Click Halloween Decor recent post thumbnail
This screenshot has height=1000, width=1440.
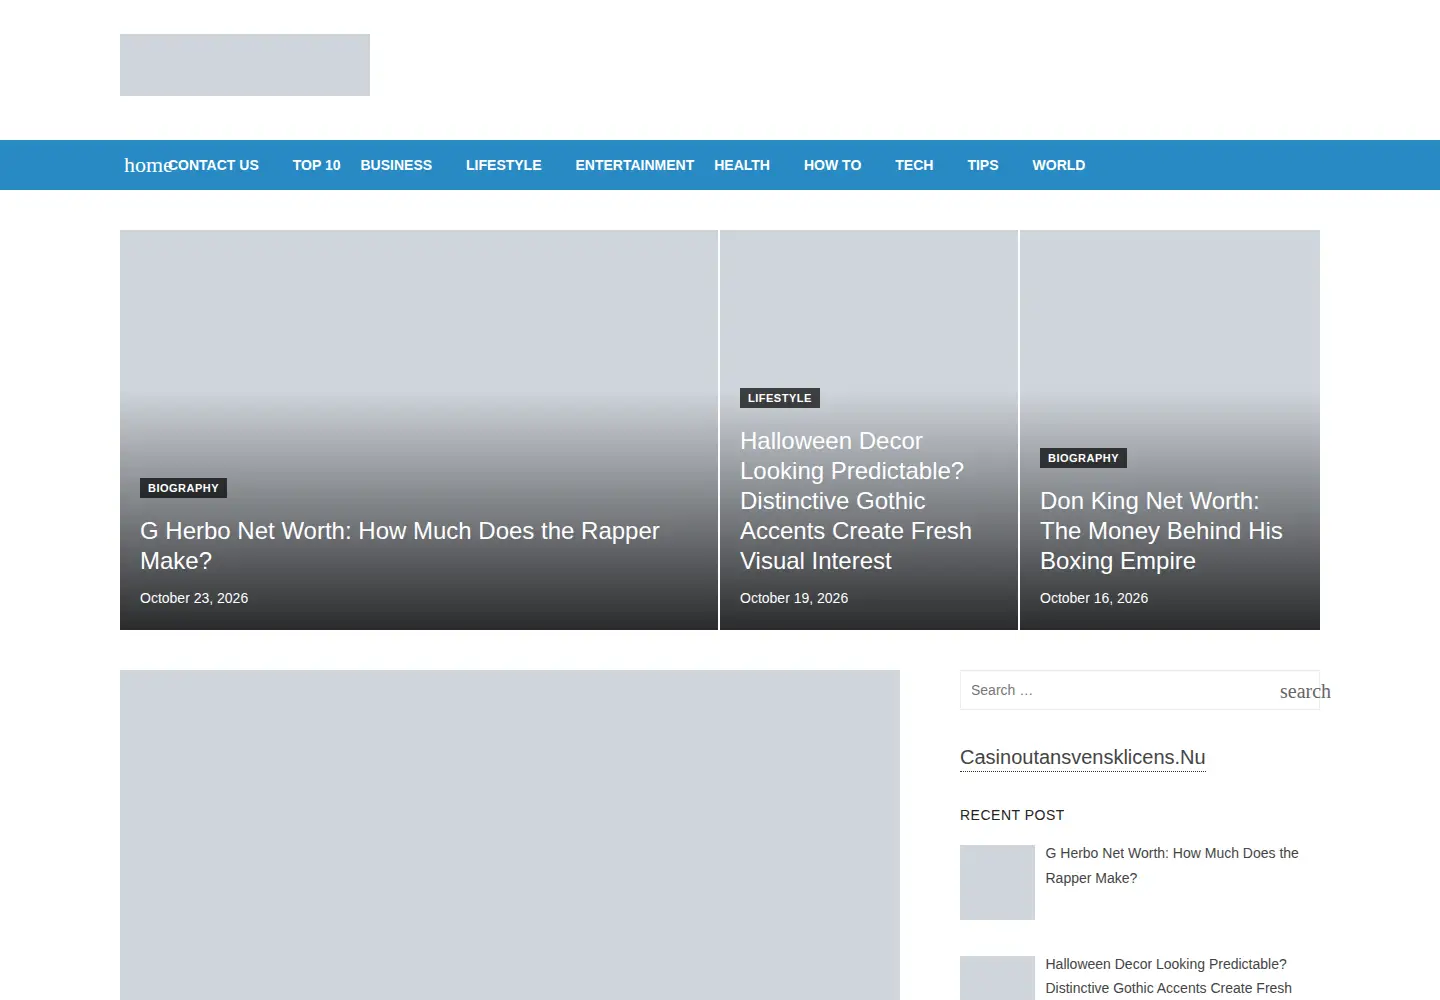[x=997, y=978]
